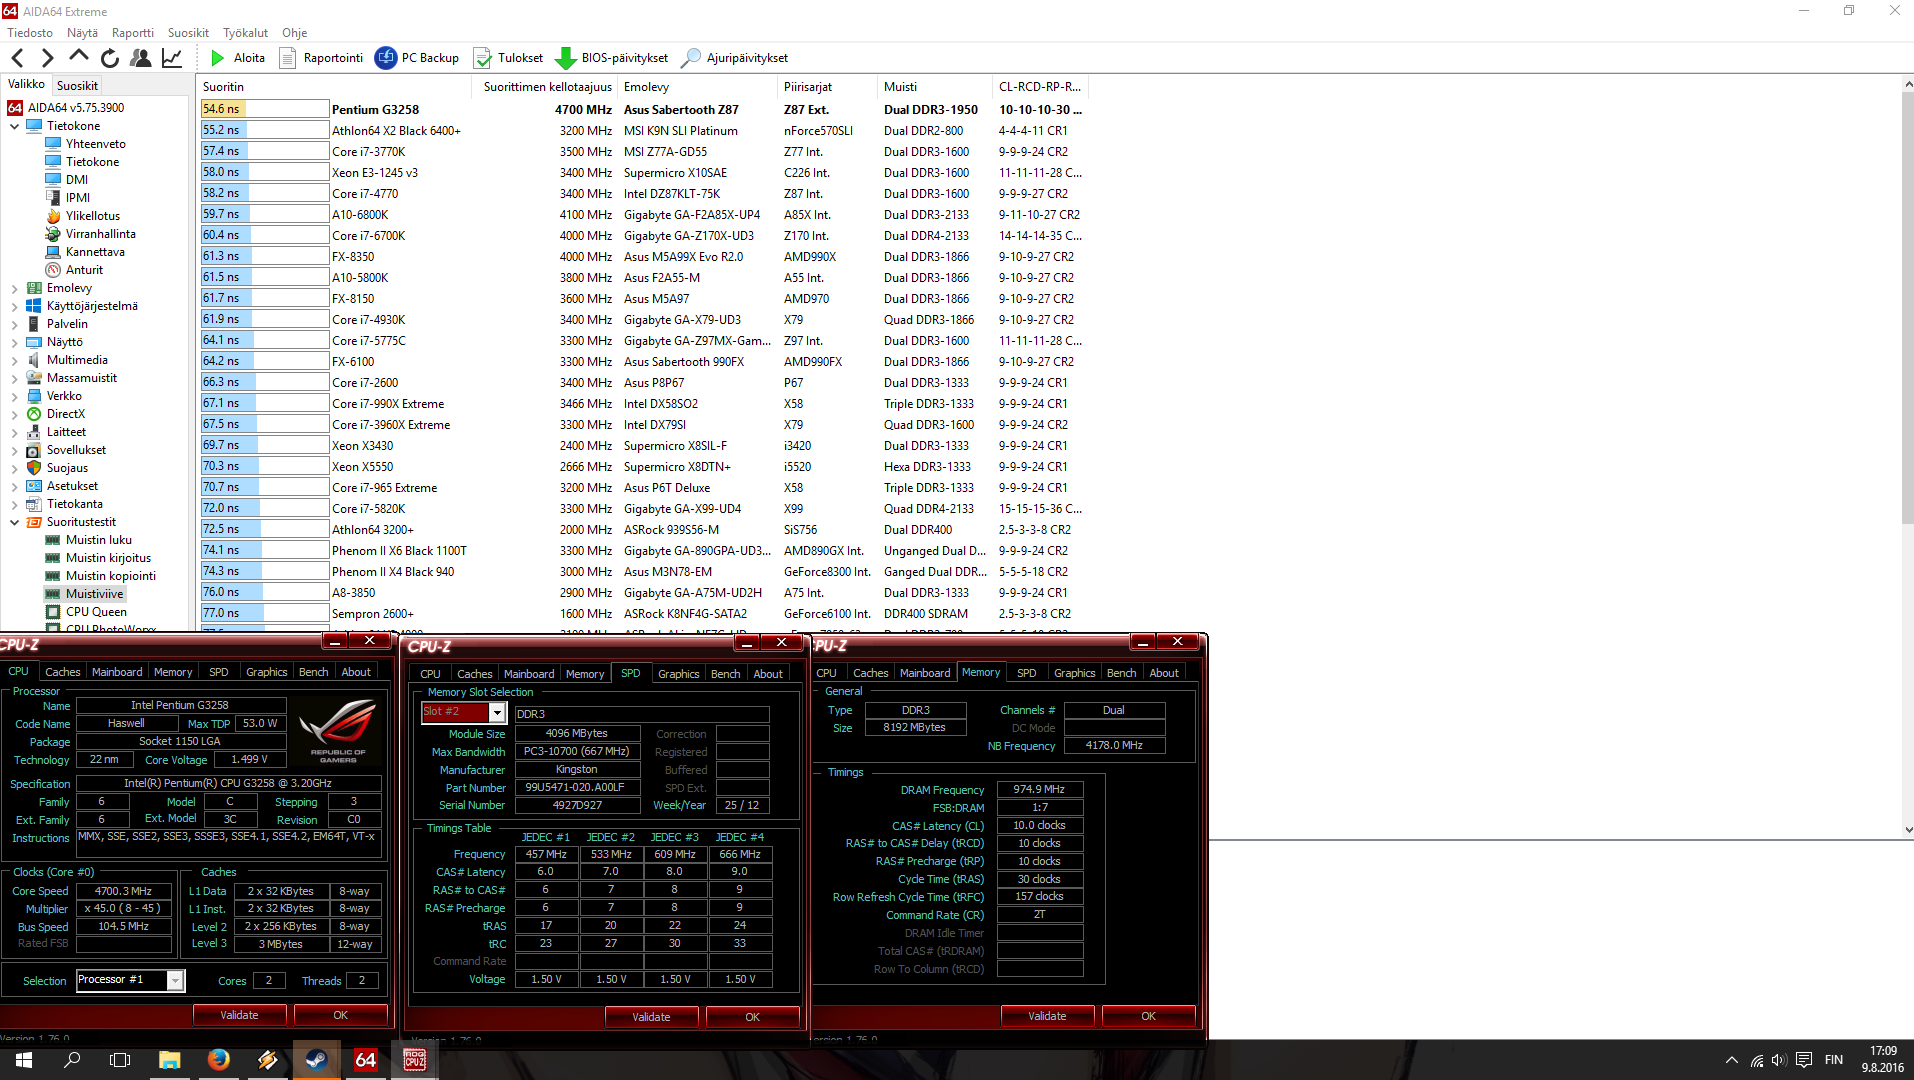Image resolution: width=1914 pixels, height=1080 pixels.
Task: Open Mainboard tab in right CPU-Z window
Action: pos(925,673)
